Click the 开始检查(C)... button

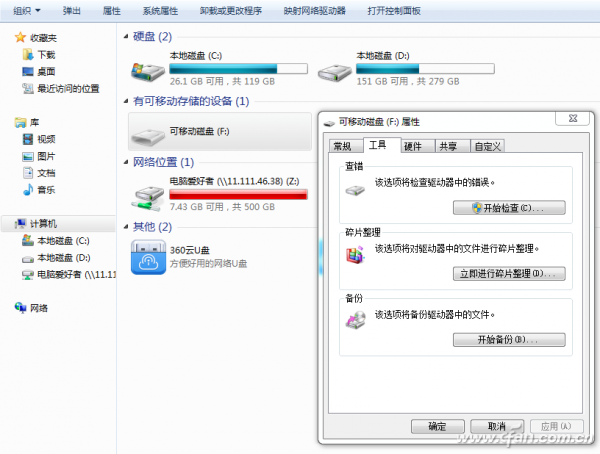click(x=509, y=208)
